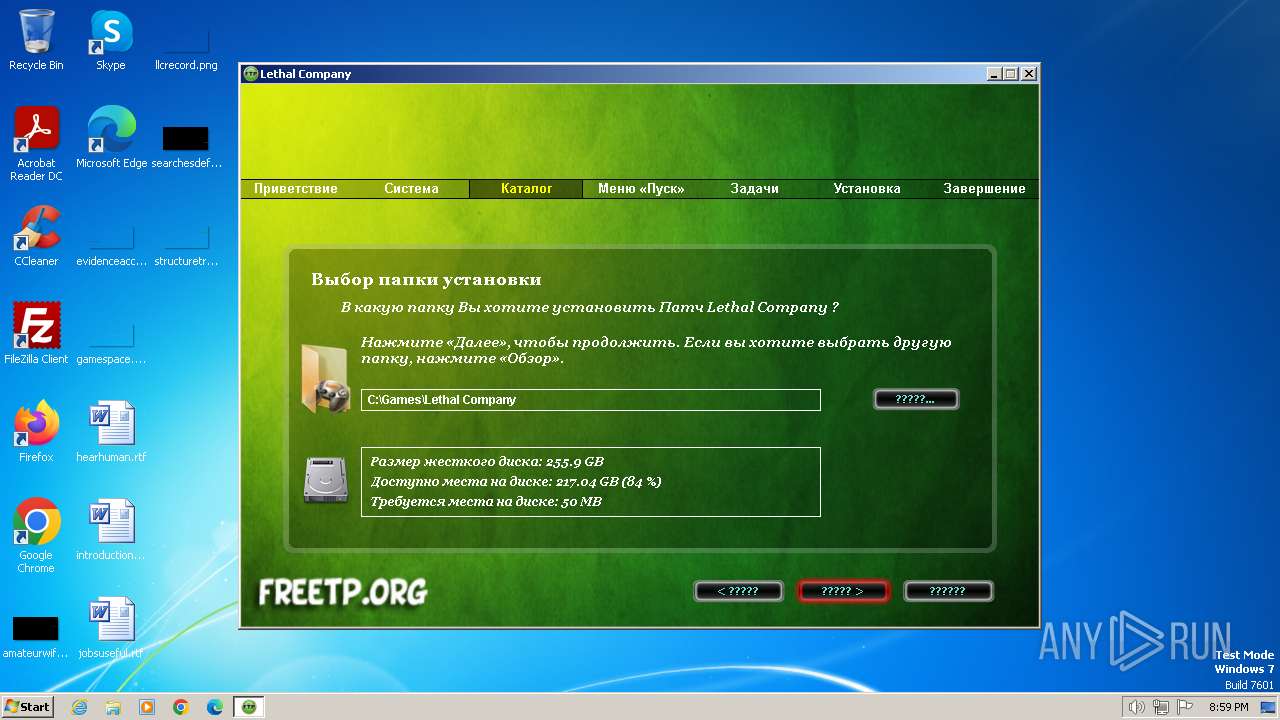Click the taskbar clock showing 8:59 PM
This screenshot has width=1280, height=720.
(x=1229, y=707)
